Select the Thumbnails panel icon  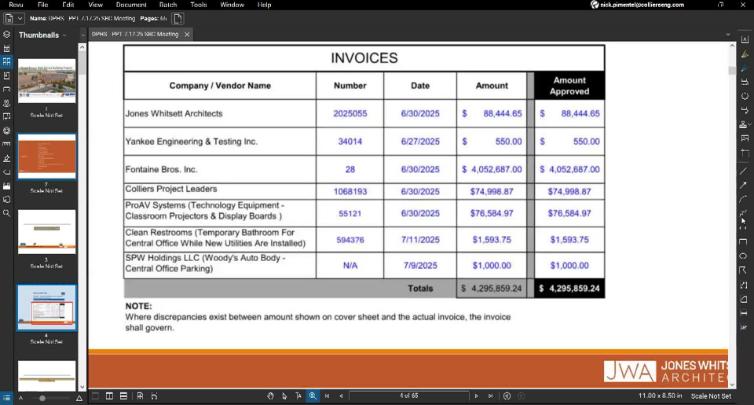point(6,62)
